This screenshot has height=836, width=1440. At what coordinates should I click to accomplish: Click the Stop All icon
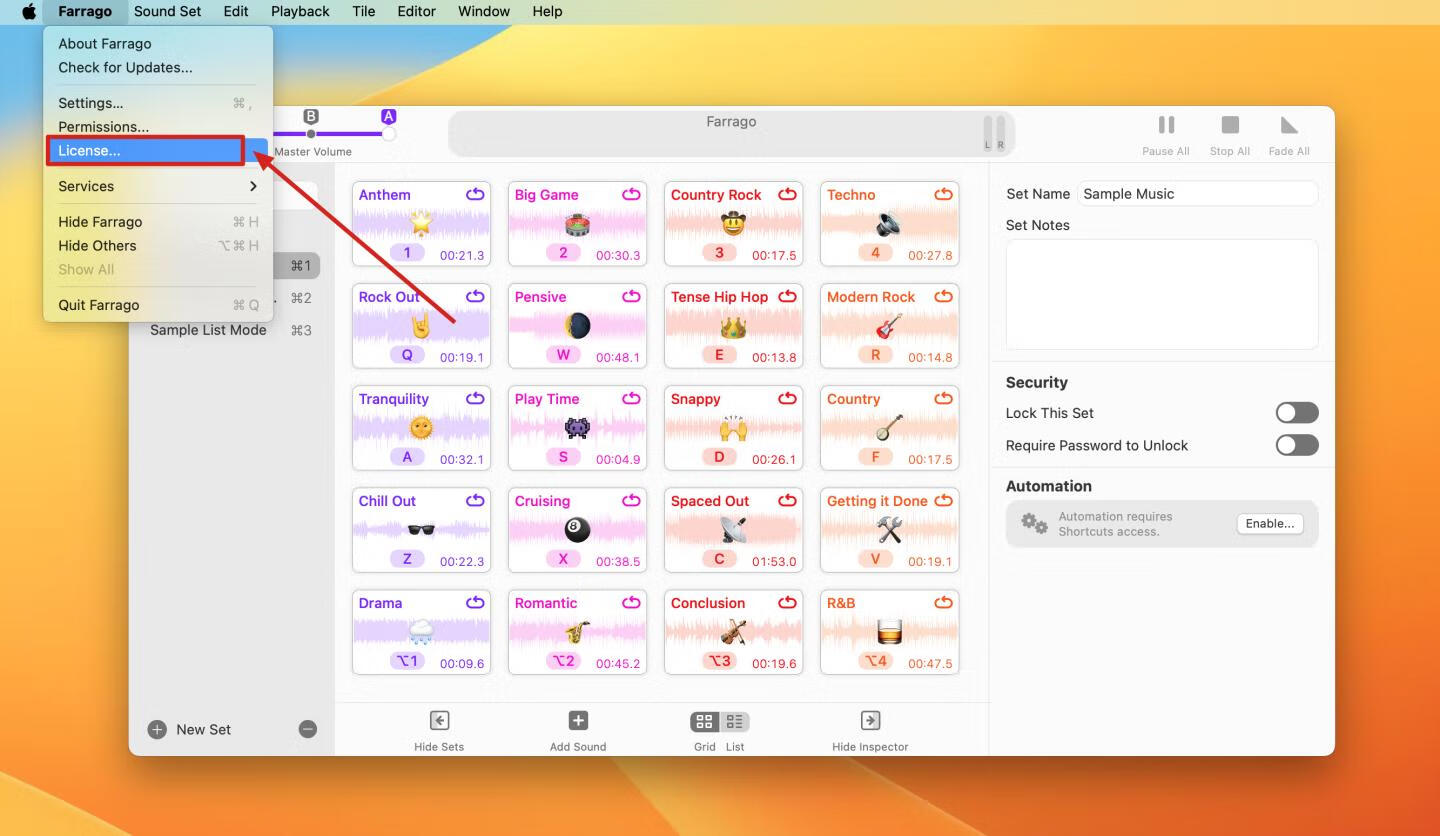pyautogui.click(x=1230, y=125)
